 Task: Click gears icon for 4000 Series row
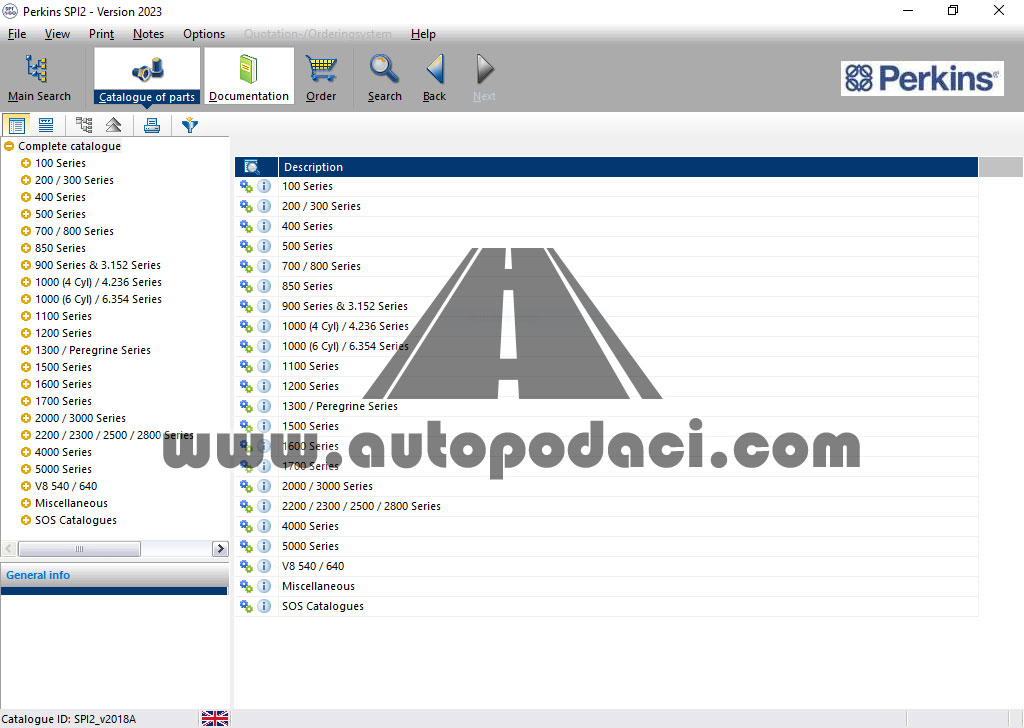click(246, 526)
